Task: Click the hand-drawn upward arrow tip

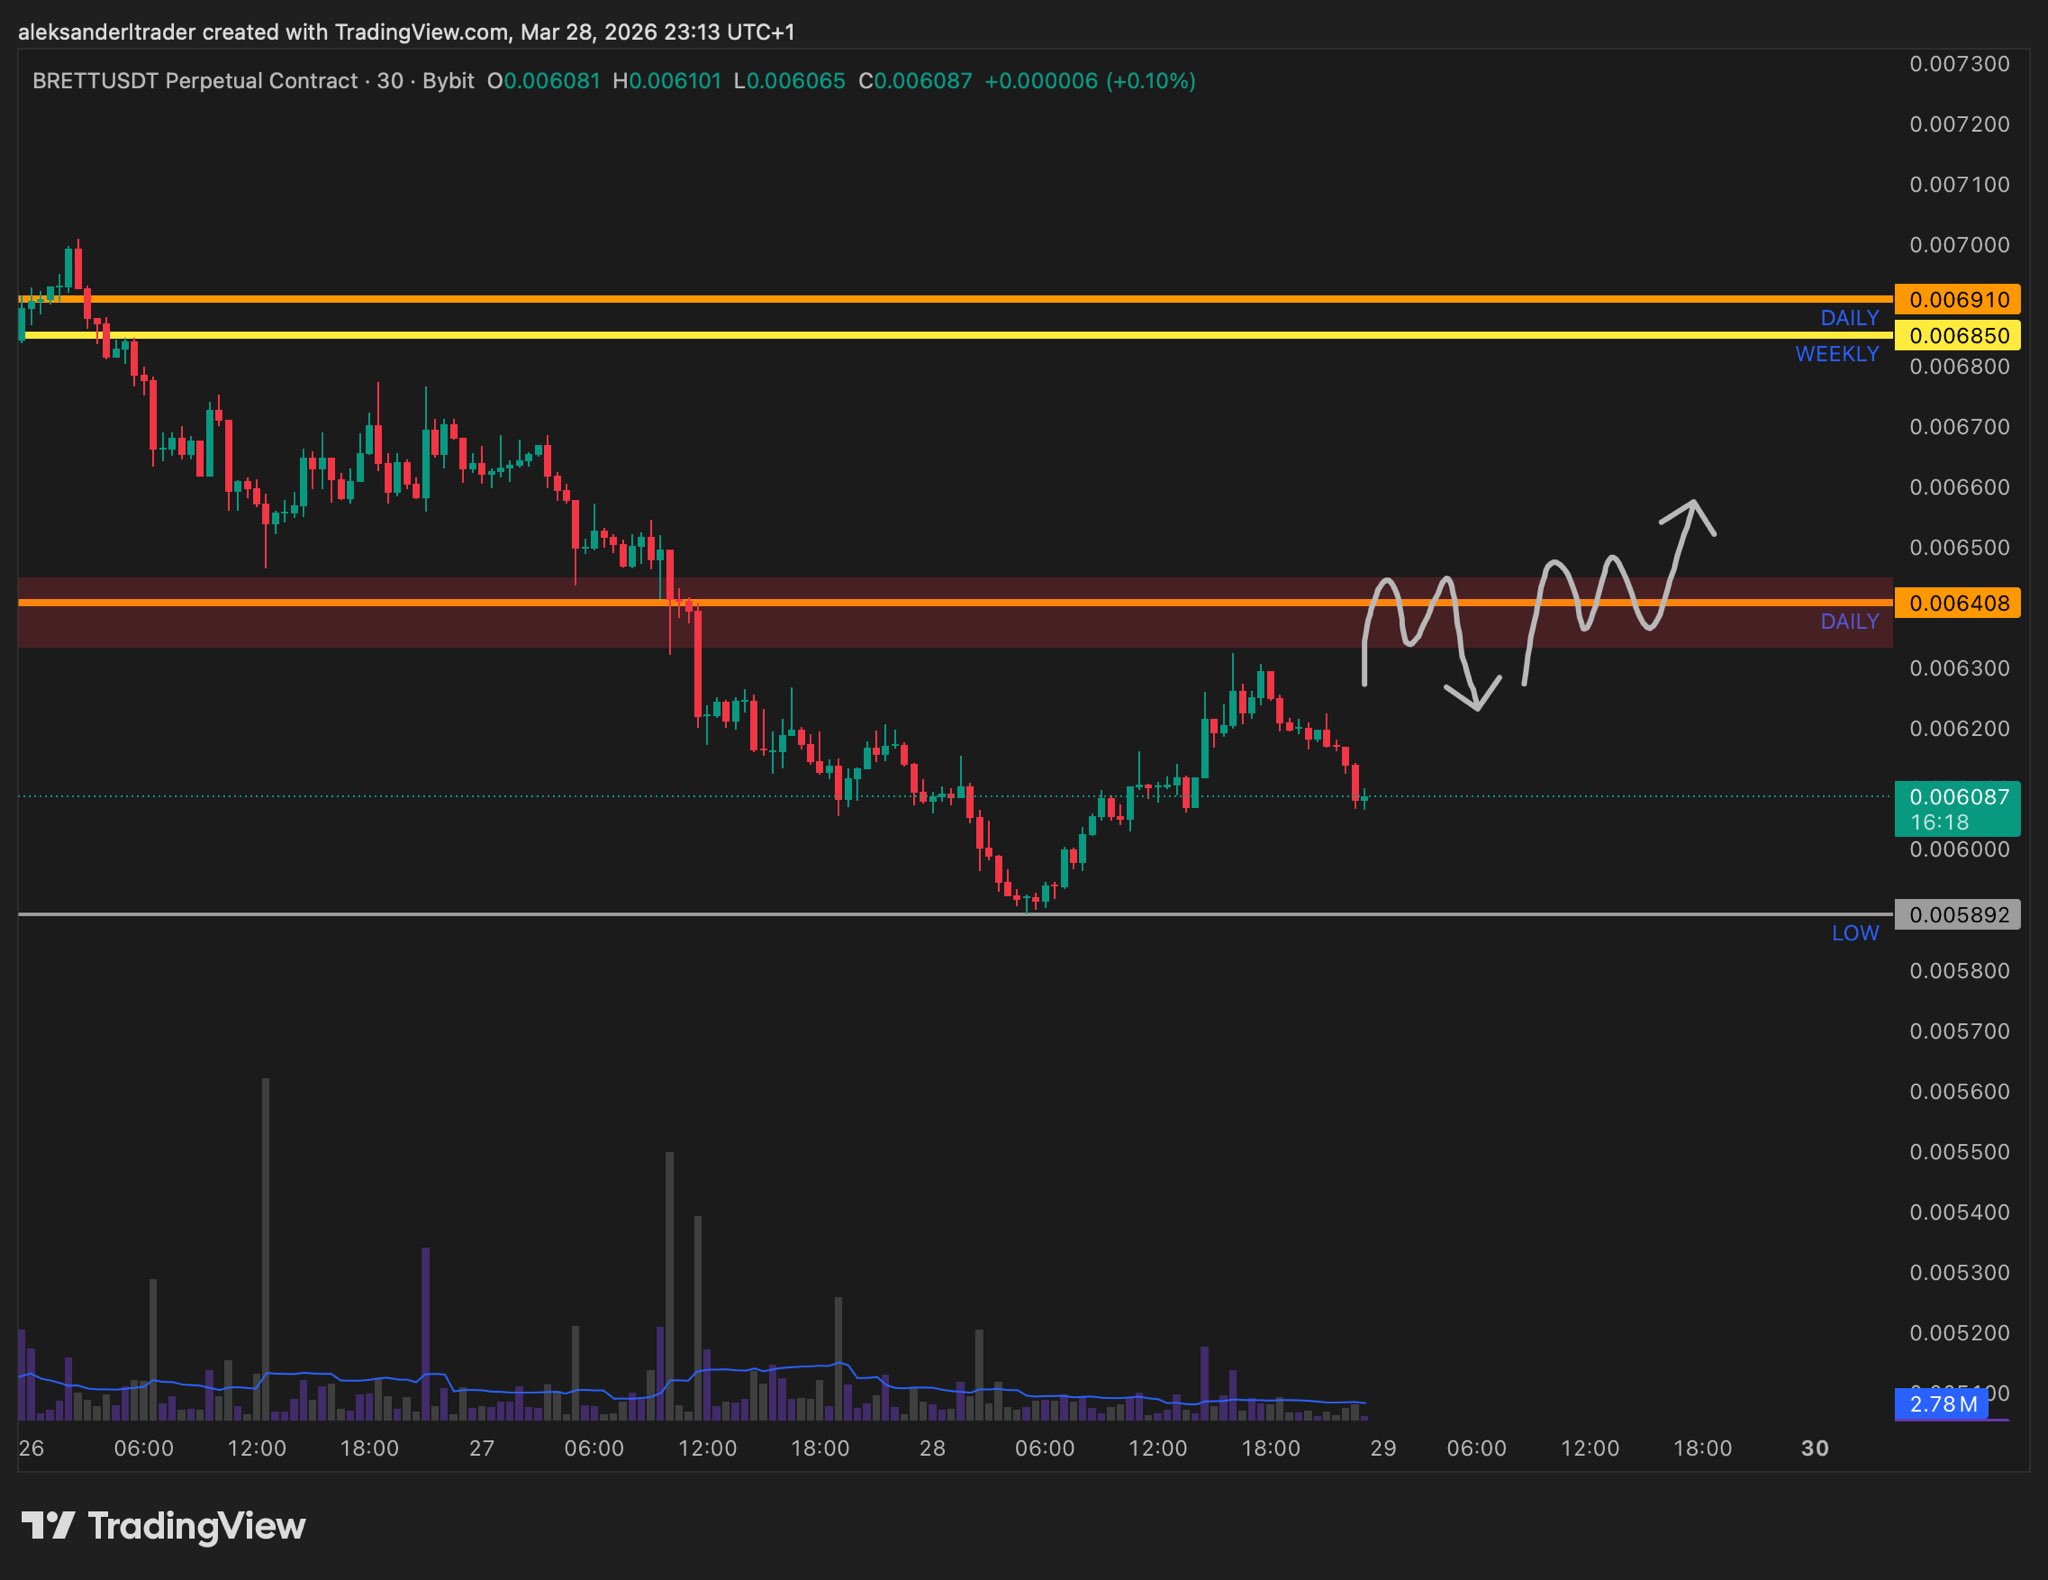Action: coord(1694,503)
